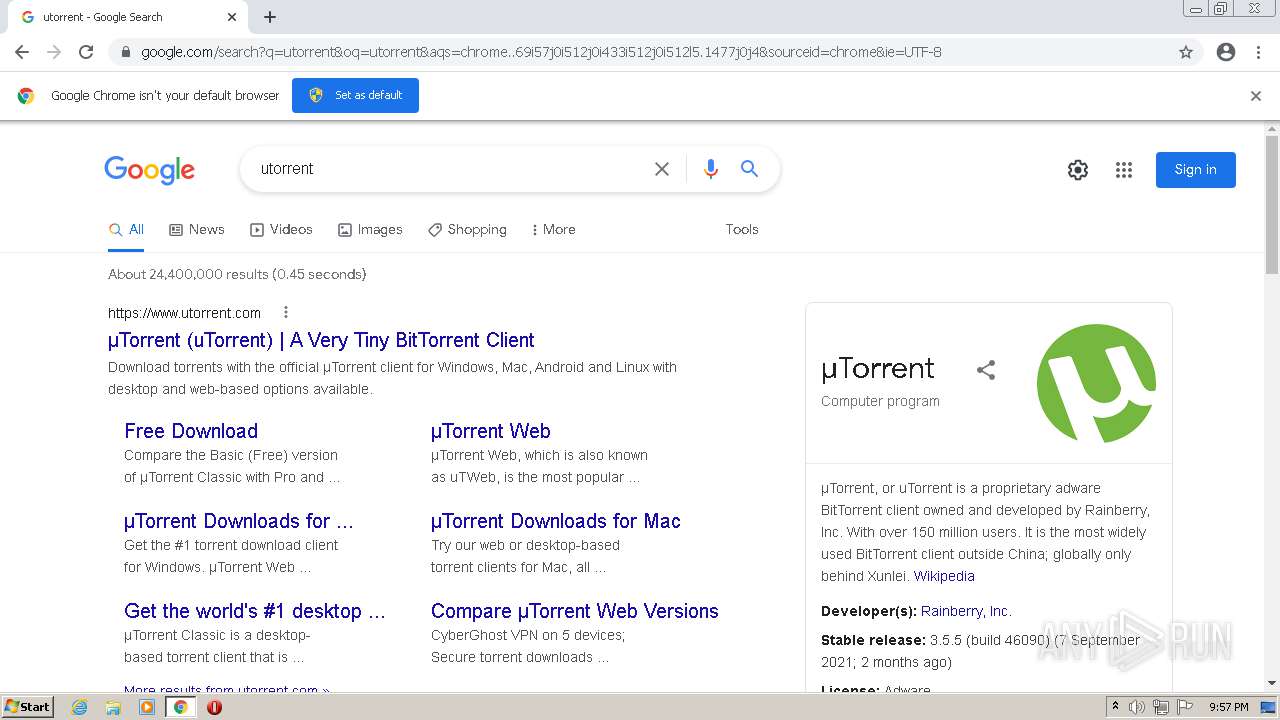
Task: Click the µTorrent knowledge panel title
Action: click(878, 369)
